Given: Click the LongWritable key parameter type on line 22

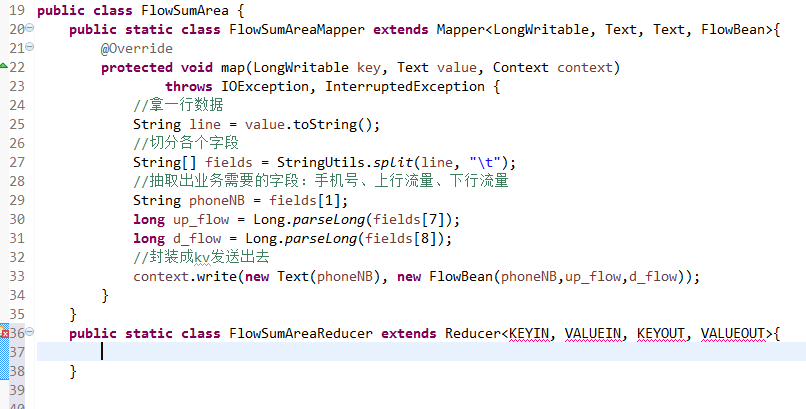Looking at the screenshot, I should tap(301, 67).
